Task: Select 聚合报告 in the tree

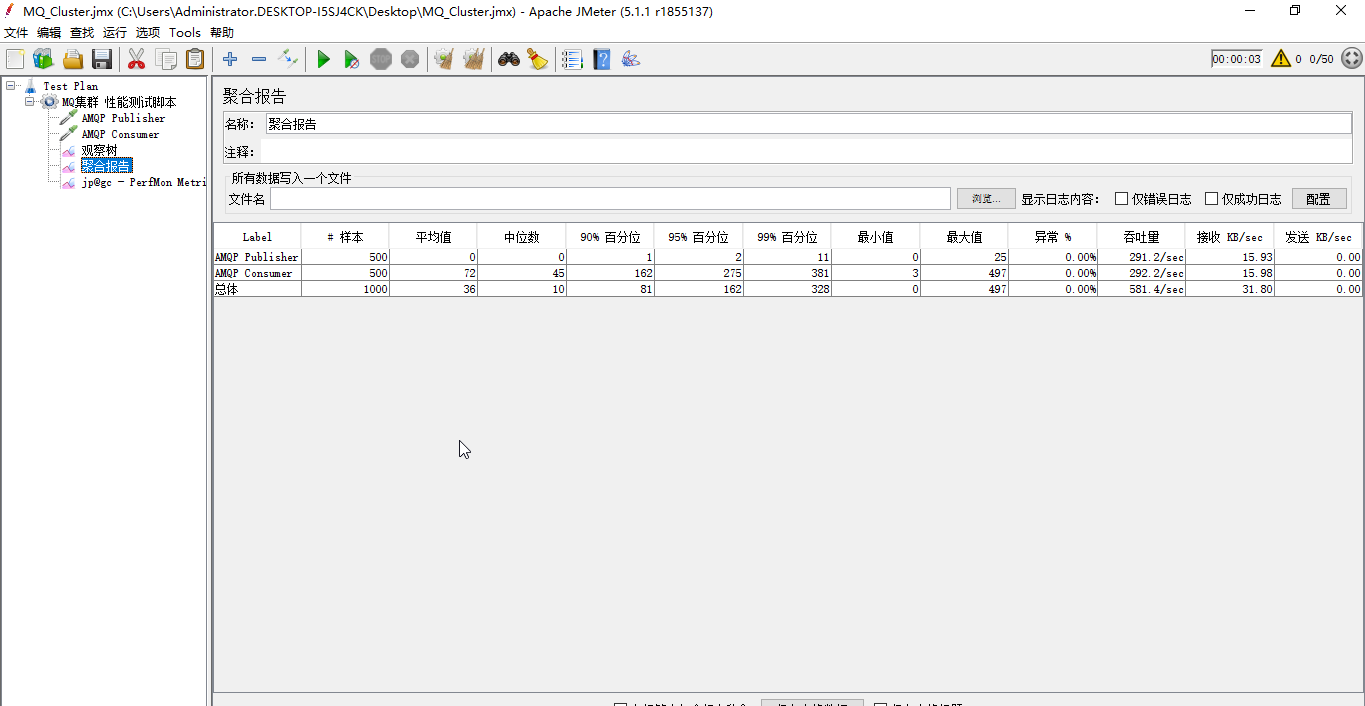Action: pos(106,166)
